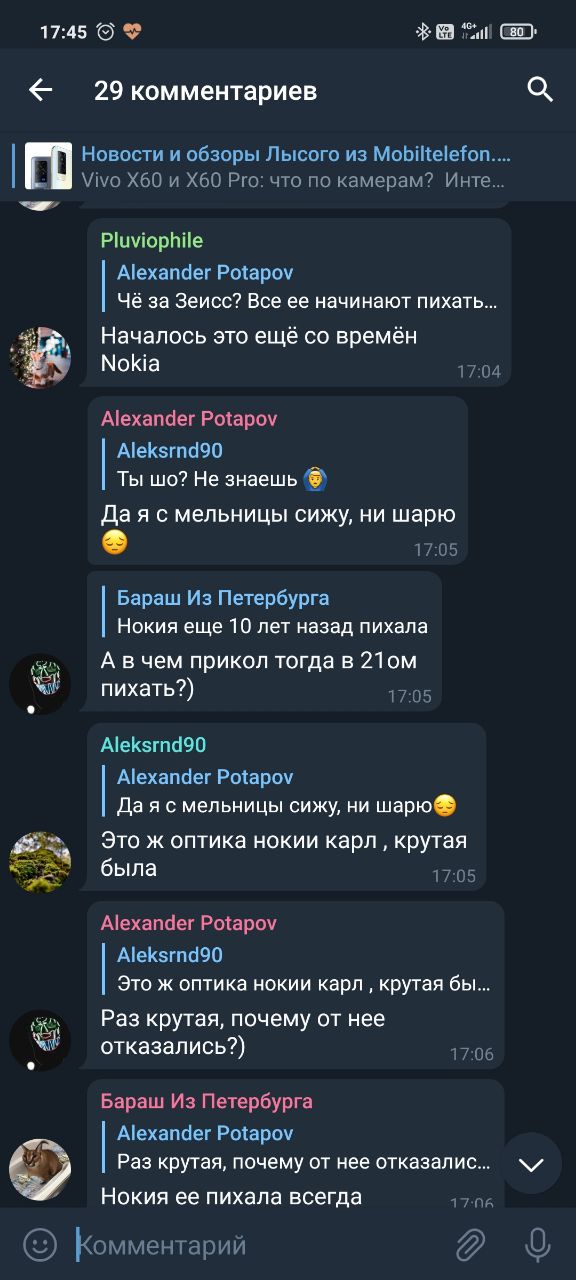
Task: Jump to bottom with chevron-down button
Action: tap(531, 1164)
